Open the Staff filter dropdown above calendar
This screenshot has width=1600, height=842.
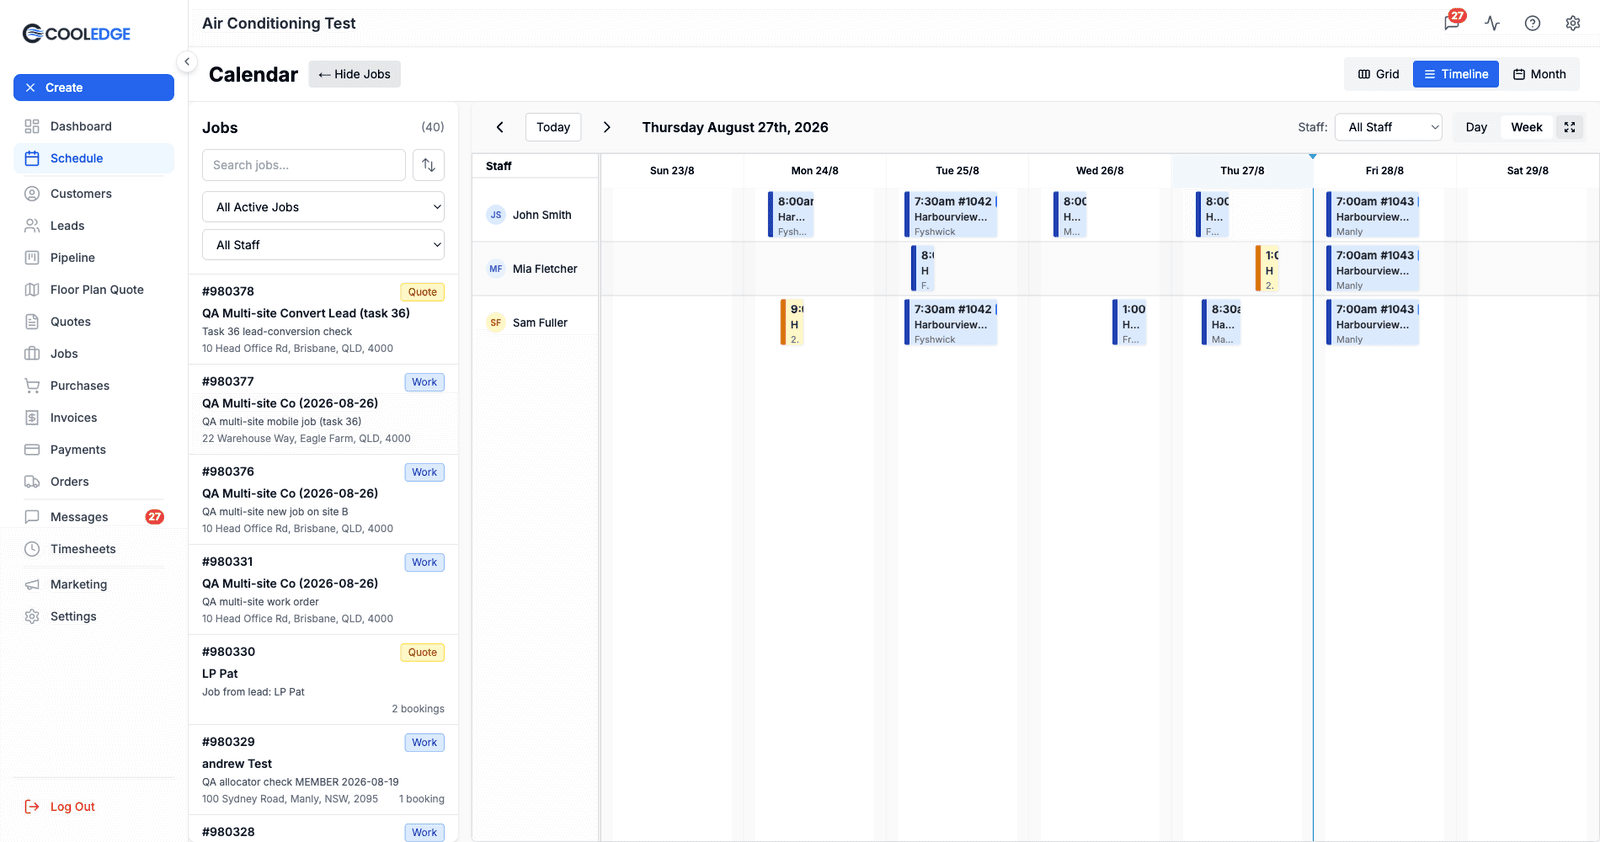pos(1388,127)
